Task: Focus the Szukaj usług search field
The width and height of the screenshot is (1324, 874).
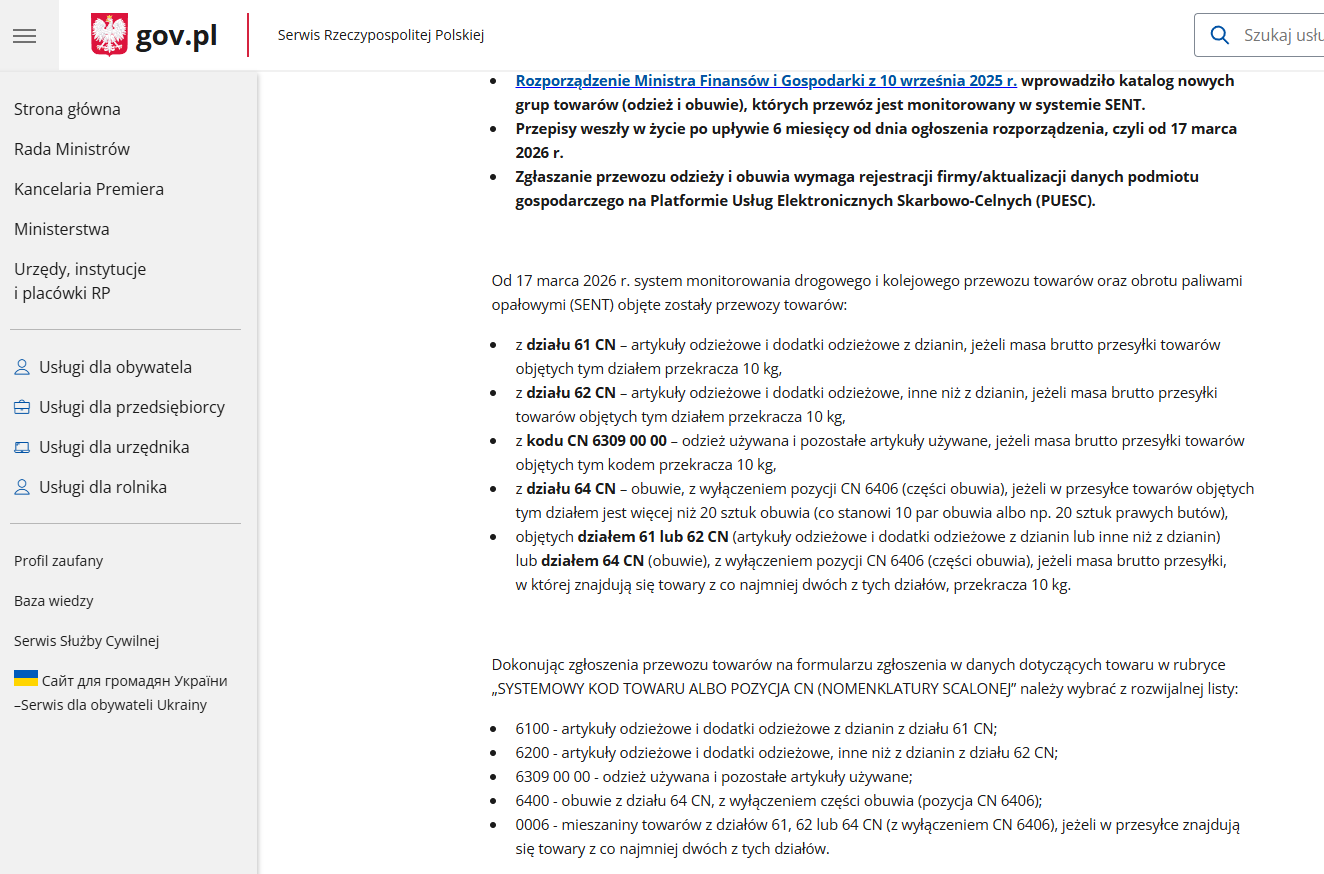Action: tap(1282, 35)
